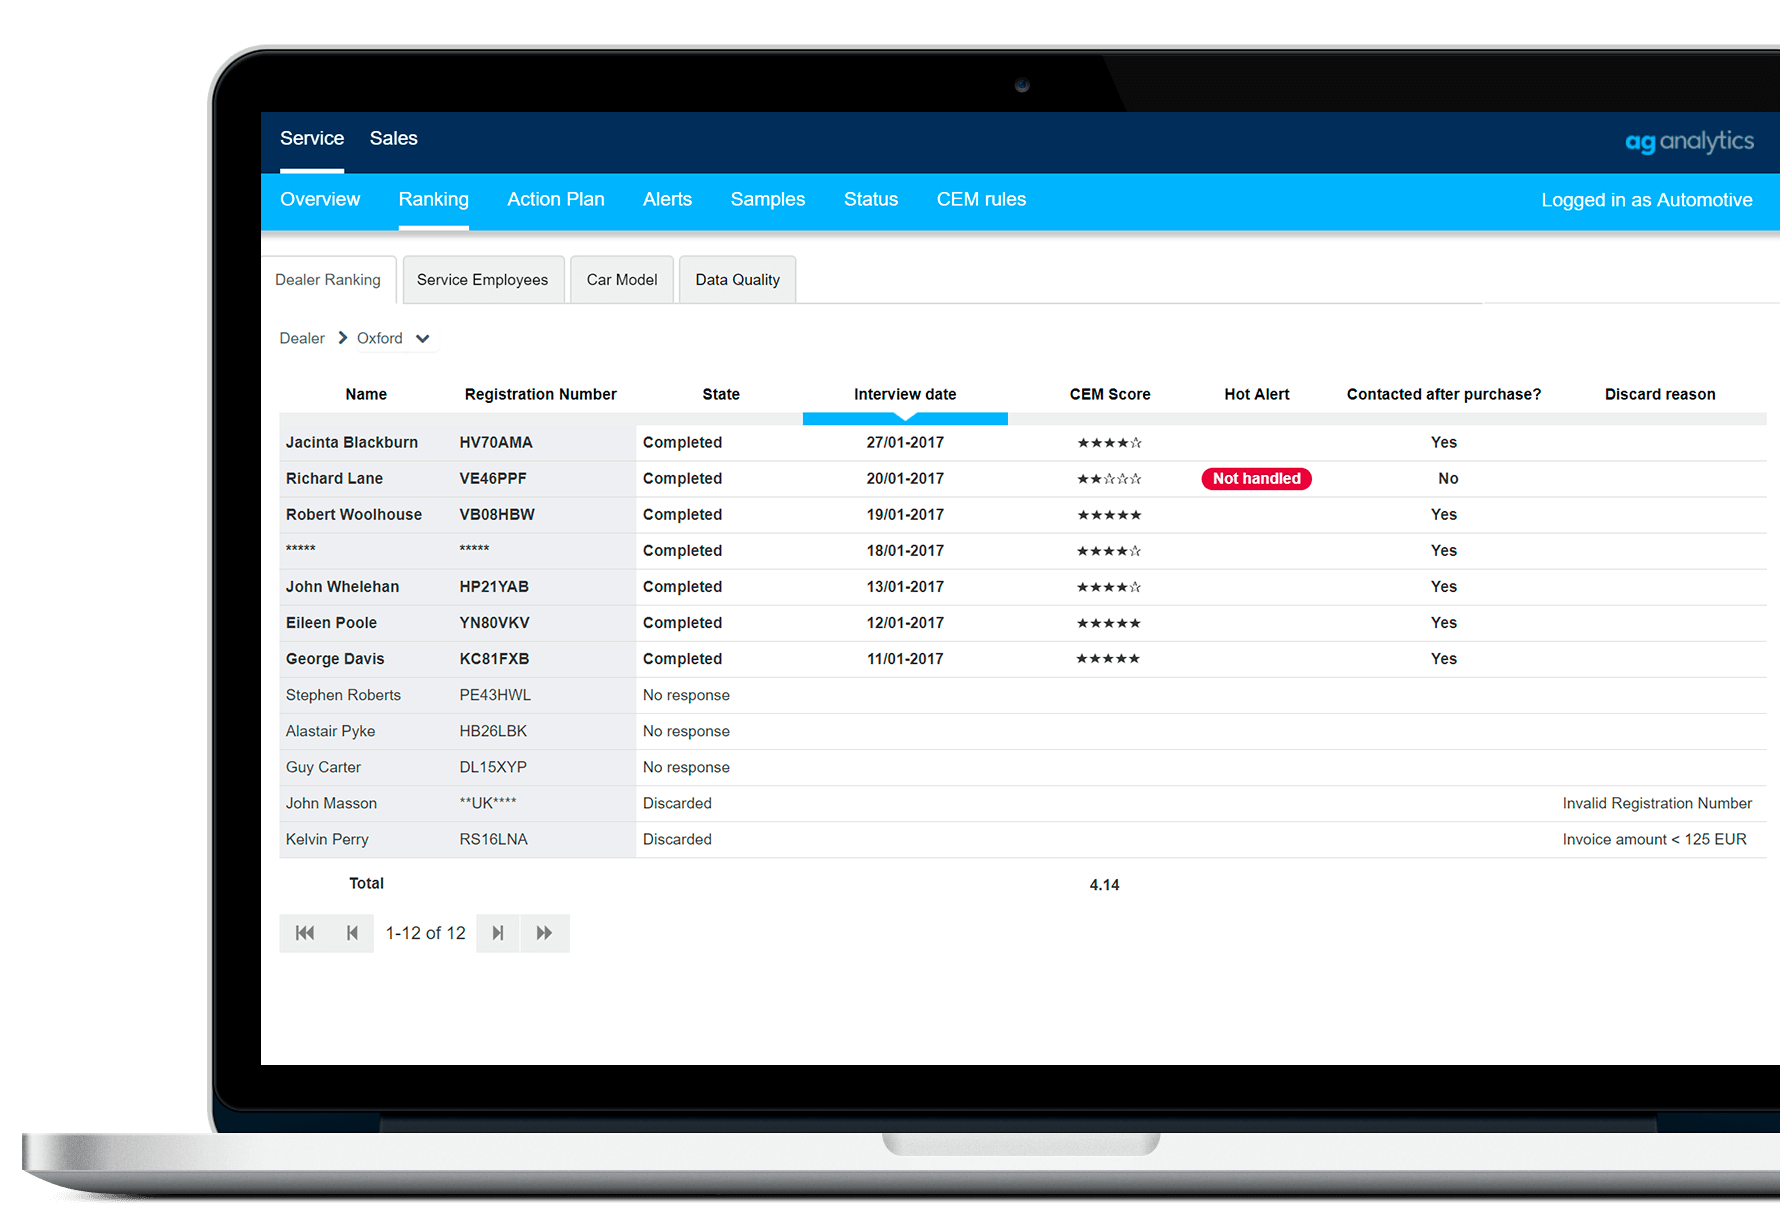Select Eileen Poole name cell

[331, 622]
